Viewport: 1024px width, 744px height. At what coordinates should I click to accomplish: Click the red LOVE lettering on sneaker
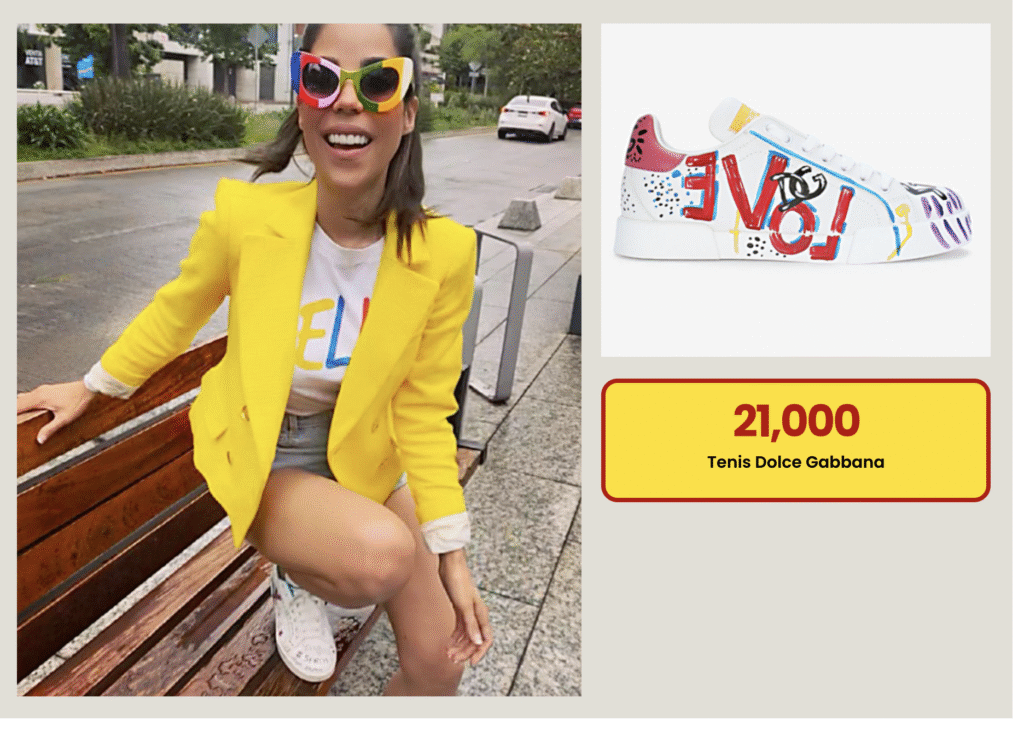[x=768, y=202]
